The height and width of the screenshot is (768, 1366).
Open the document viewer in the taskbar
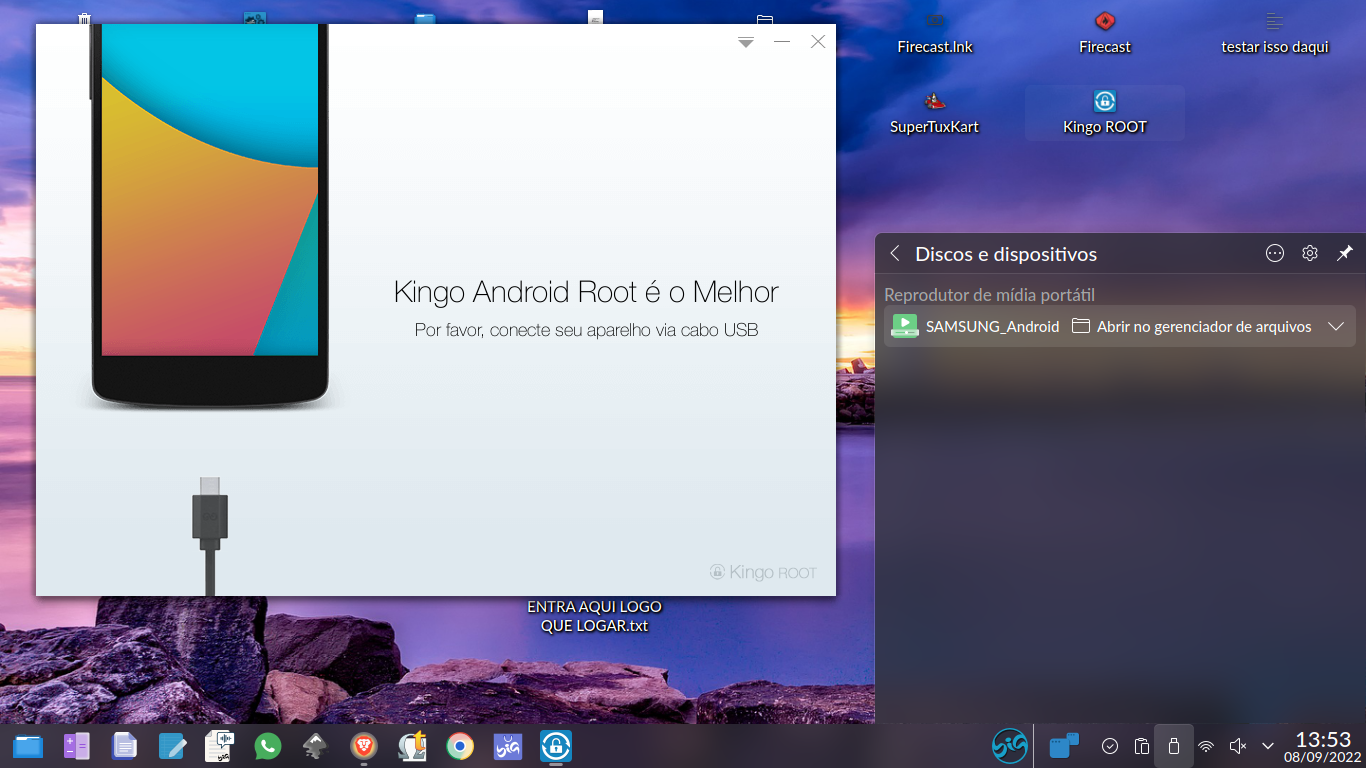point(124,746)
